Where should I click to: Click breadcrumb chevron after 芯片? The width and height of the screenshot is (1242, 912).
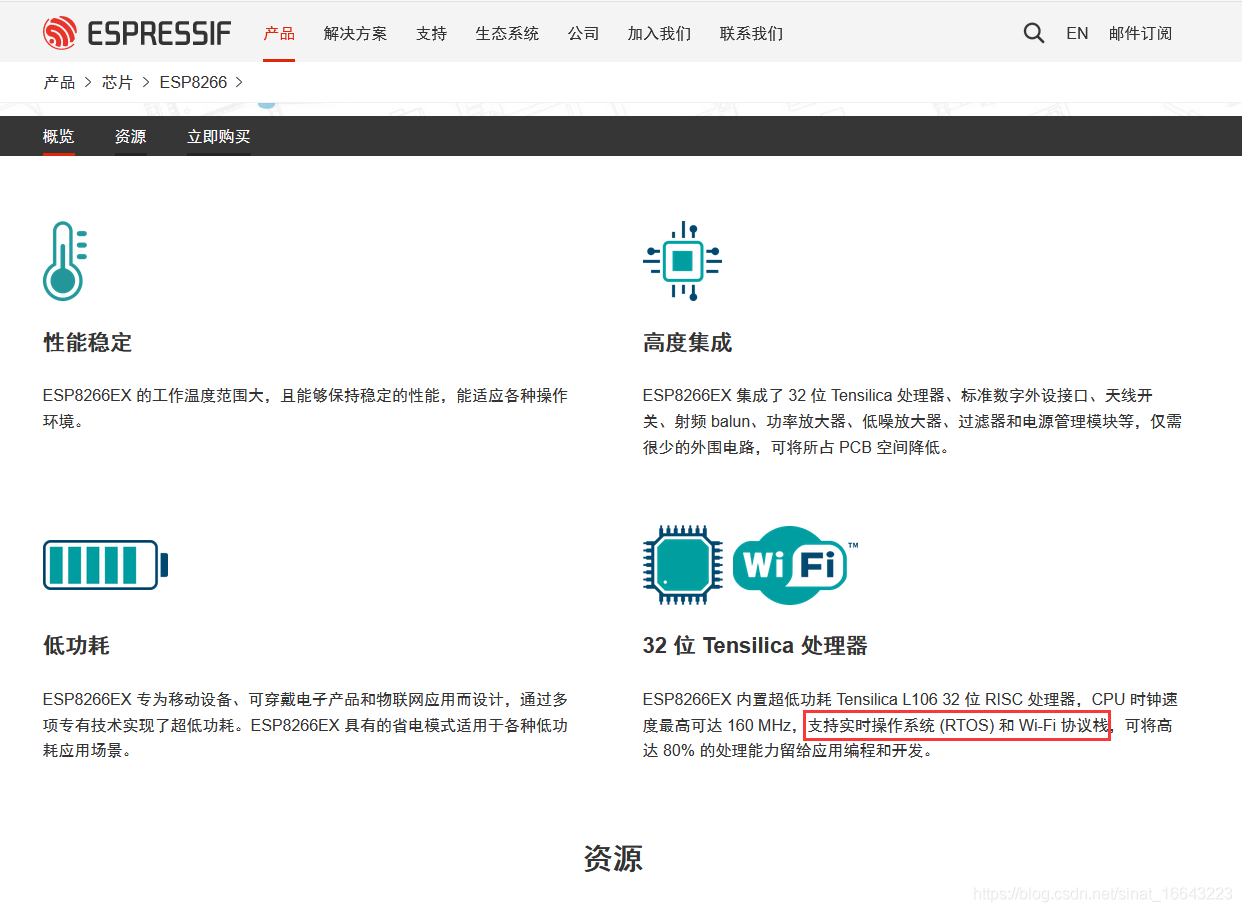click(146, 82)
